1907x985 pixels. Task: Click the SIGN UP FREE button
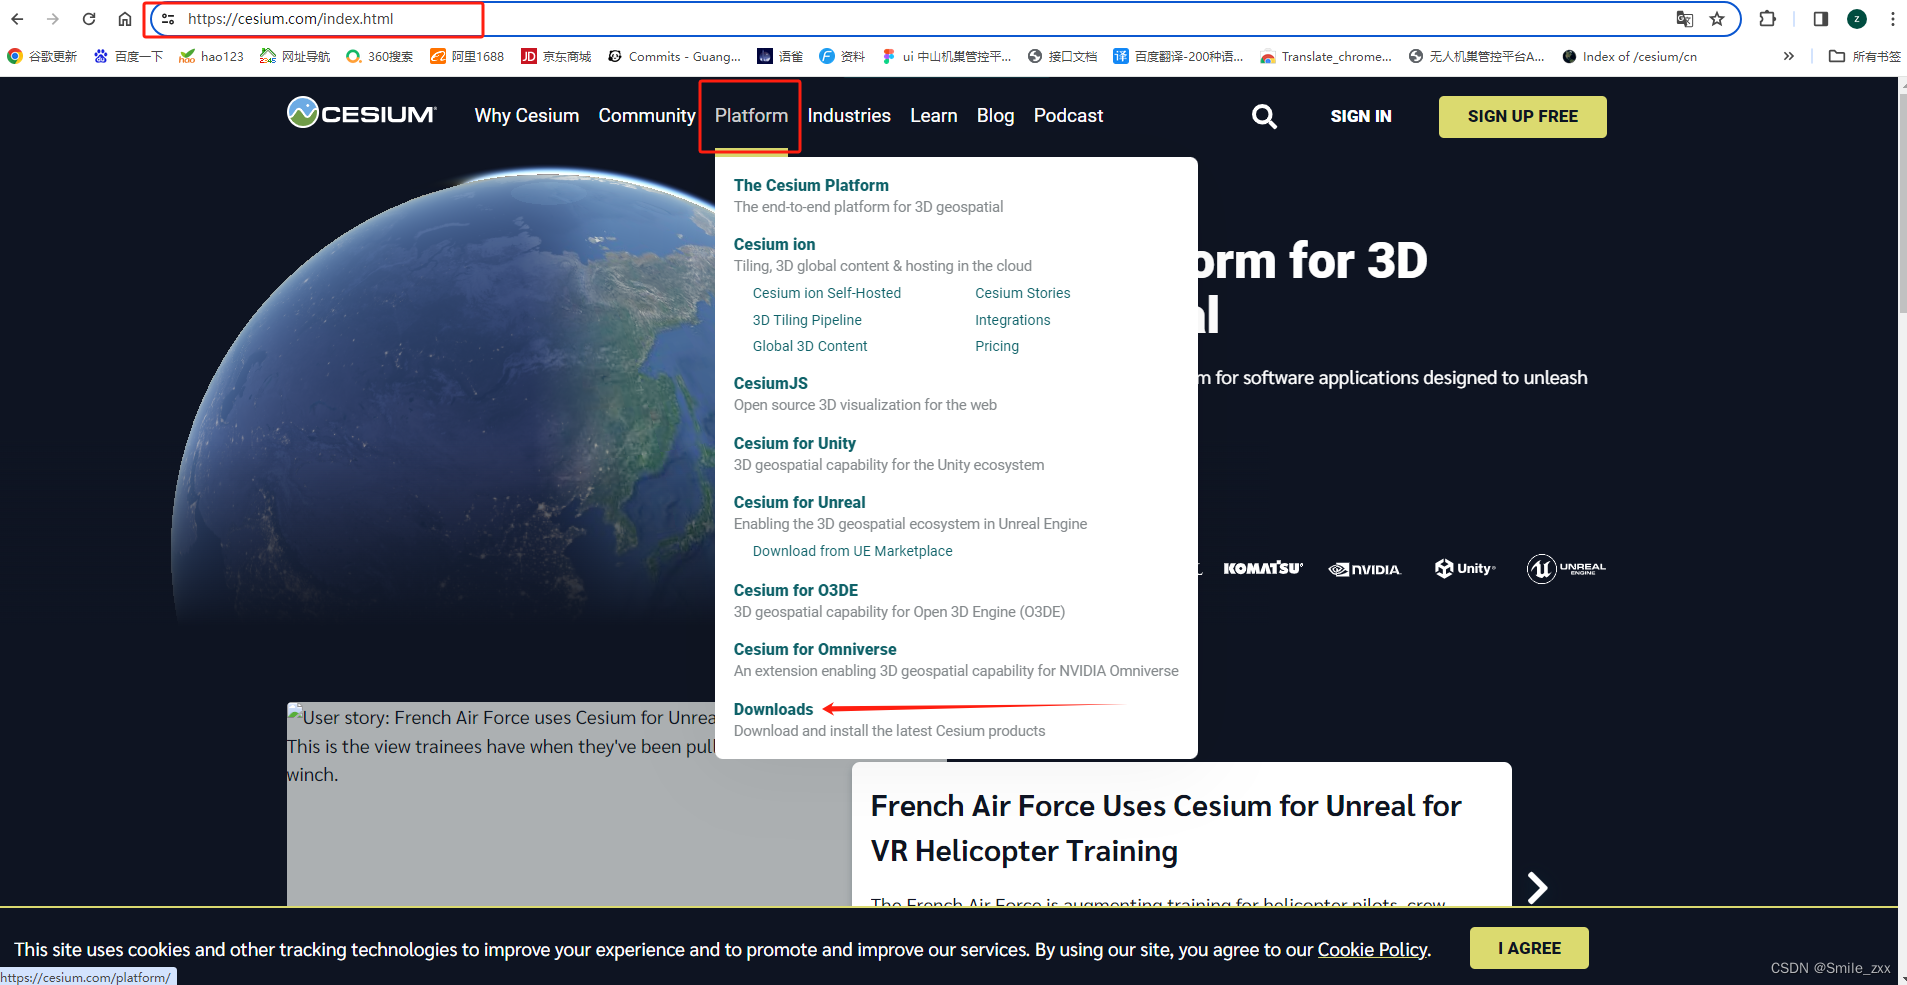click(x=1523, y=117)
